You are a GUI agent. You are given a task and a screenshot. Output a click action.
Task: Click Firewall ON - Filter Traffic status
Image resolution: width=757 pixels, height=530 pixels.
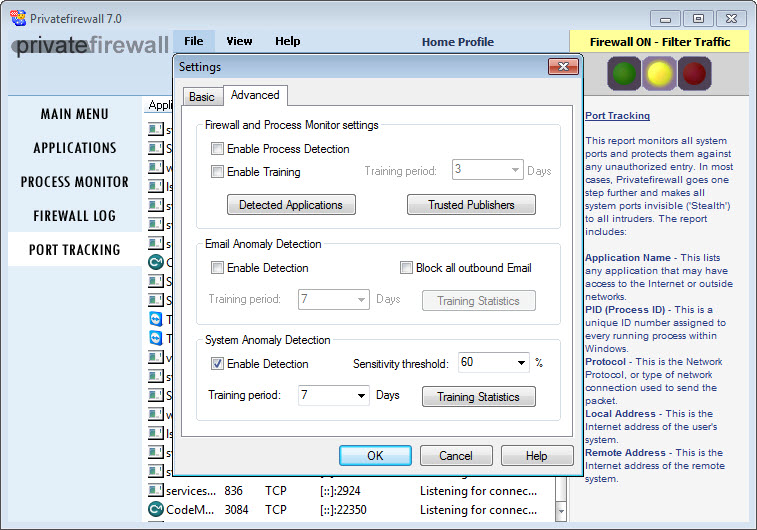tap(659, 42)
